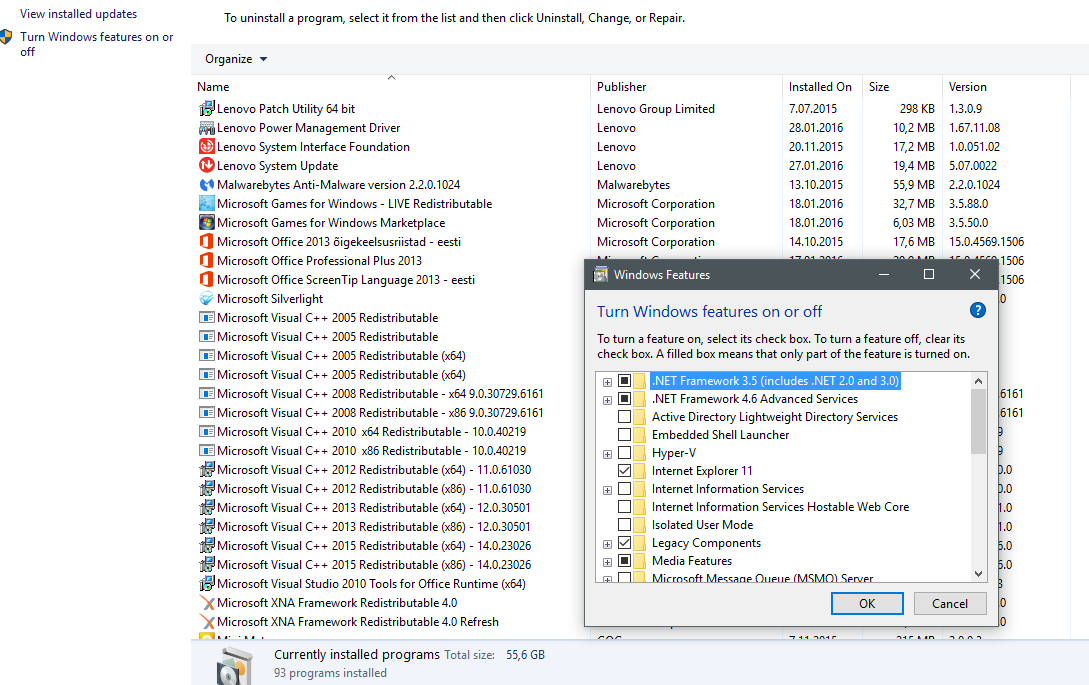
Task: Click the Lenovo Power Management Driver icon
Action: [x=206, y=128]
